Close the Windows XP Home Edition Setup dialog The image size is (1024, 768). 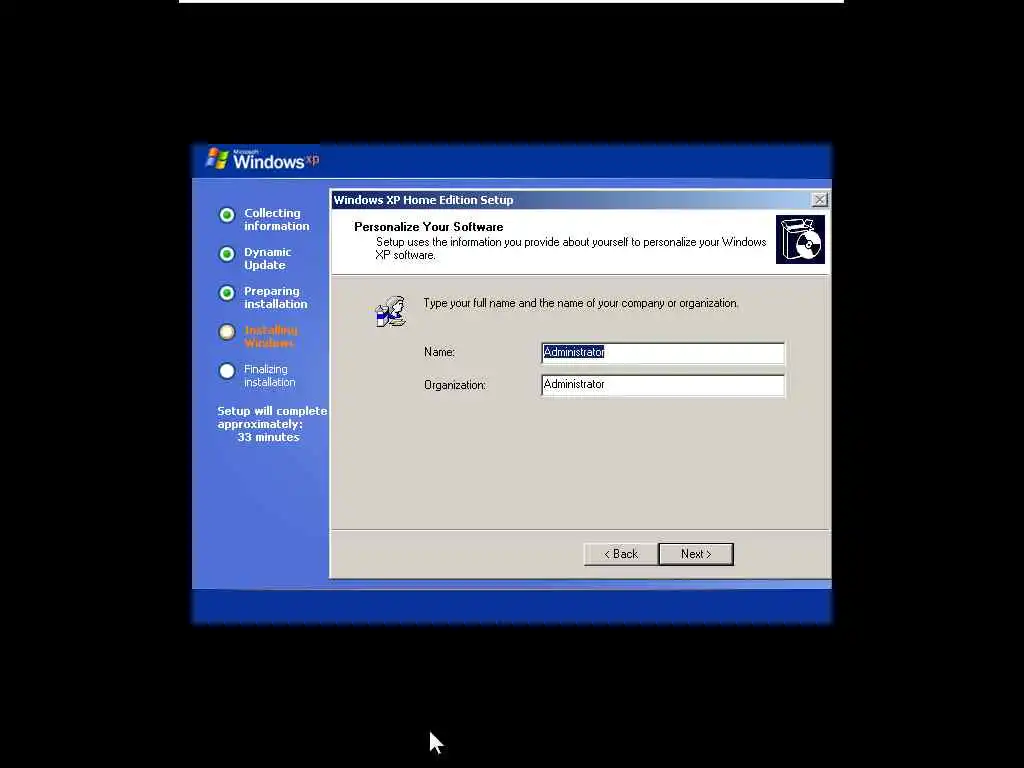tap(819, 200)
